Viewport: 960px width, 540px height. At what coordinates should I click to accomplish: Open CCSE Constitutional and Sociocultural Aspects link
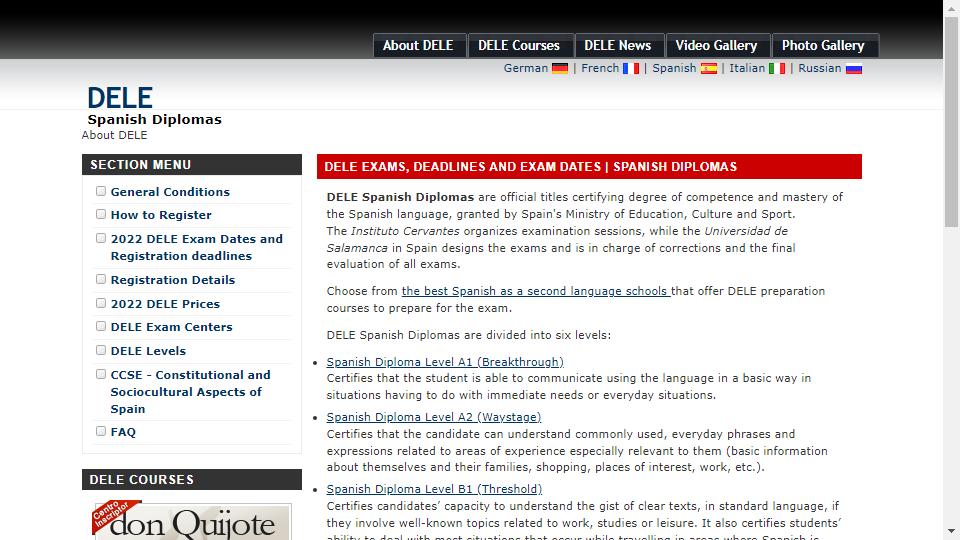pos(190,392)
